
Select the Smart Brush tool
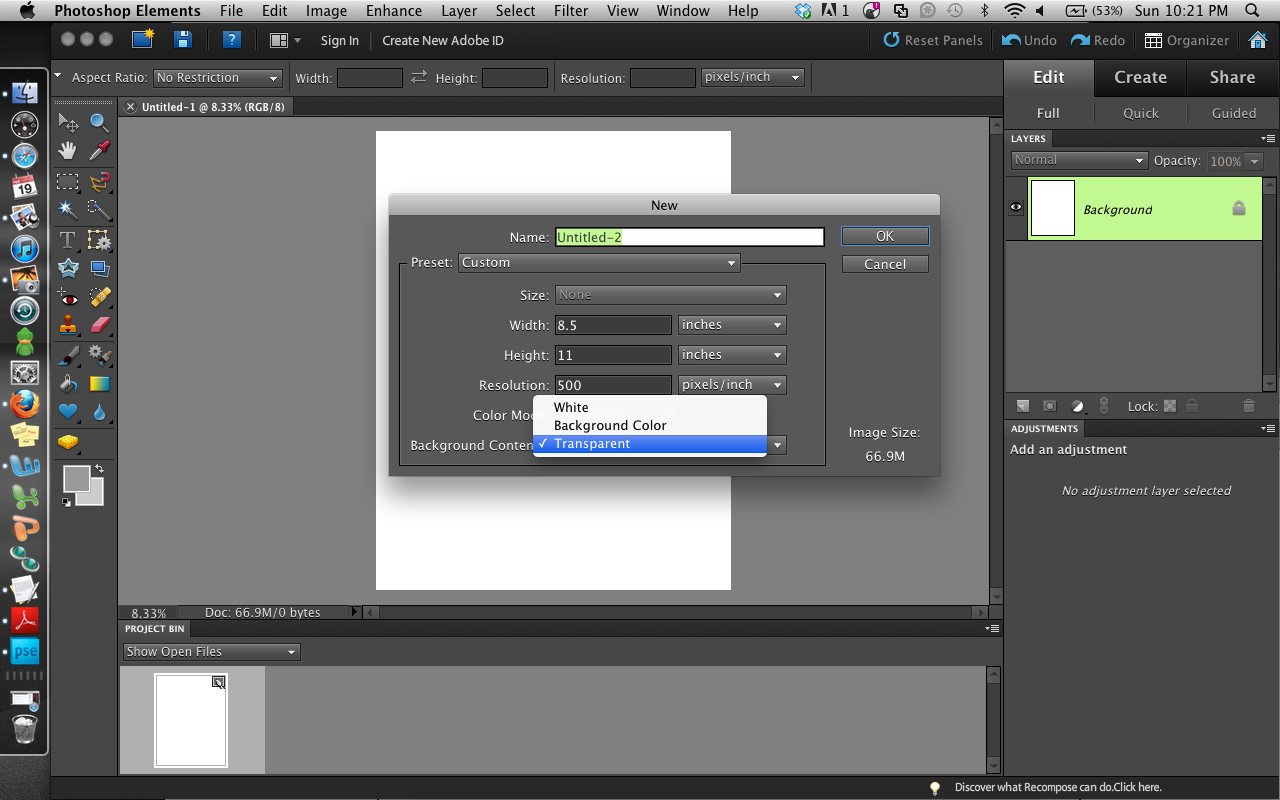[x=99, y=354]
